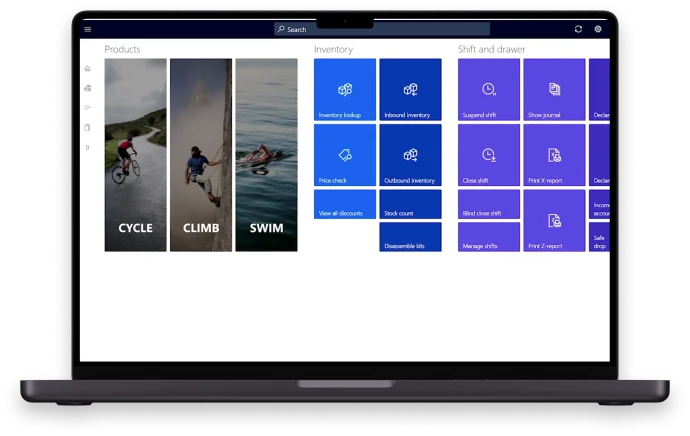Click the cart count 0 in sidebar

(x=88, y=147)
